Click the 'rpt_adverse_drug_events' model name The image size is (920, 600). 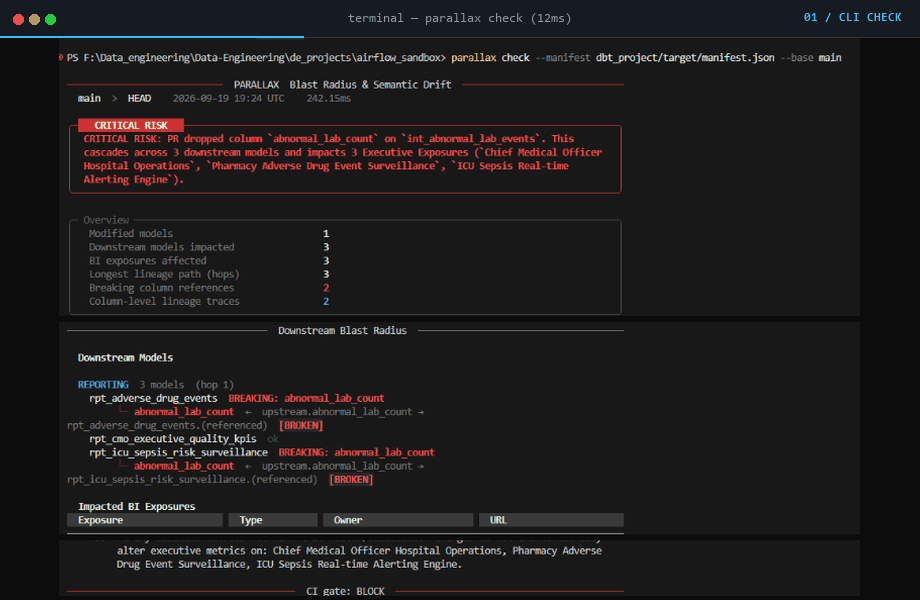(x=153, y=398)
